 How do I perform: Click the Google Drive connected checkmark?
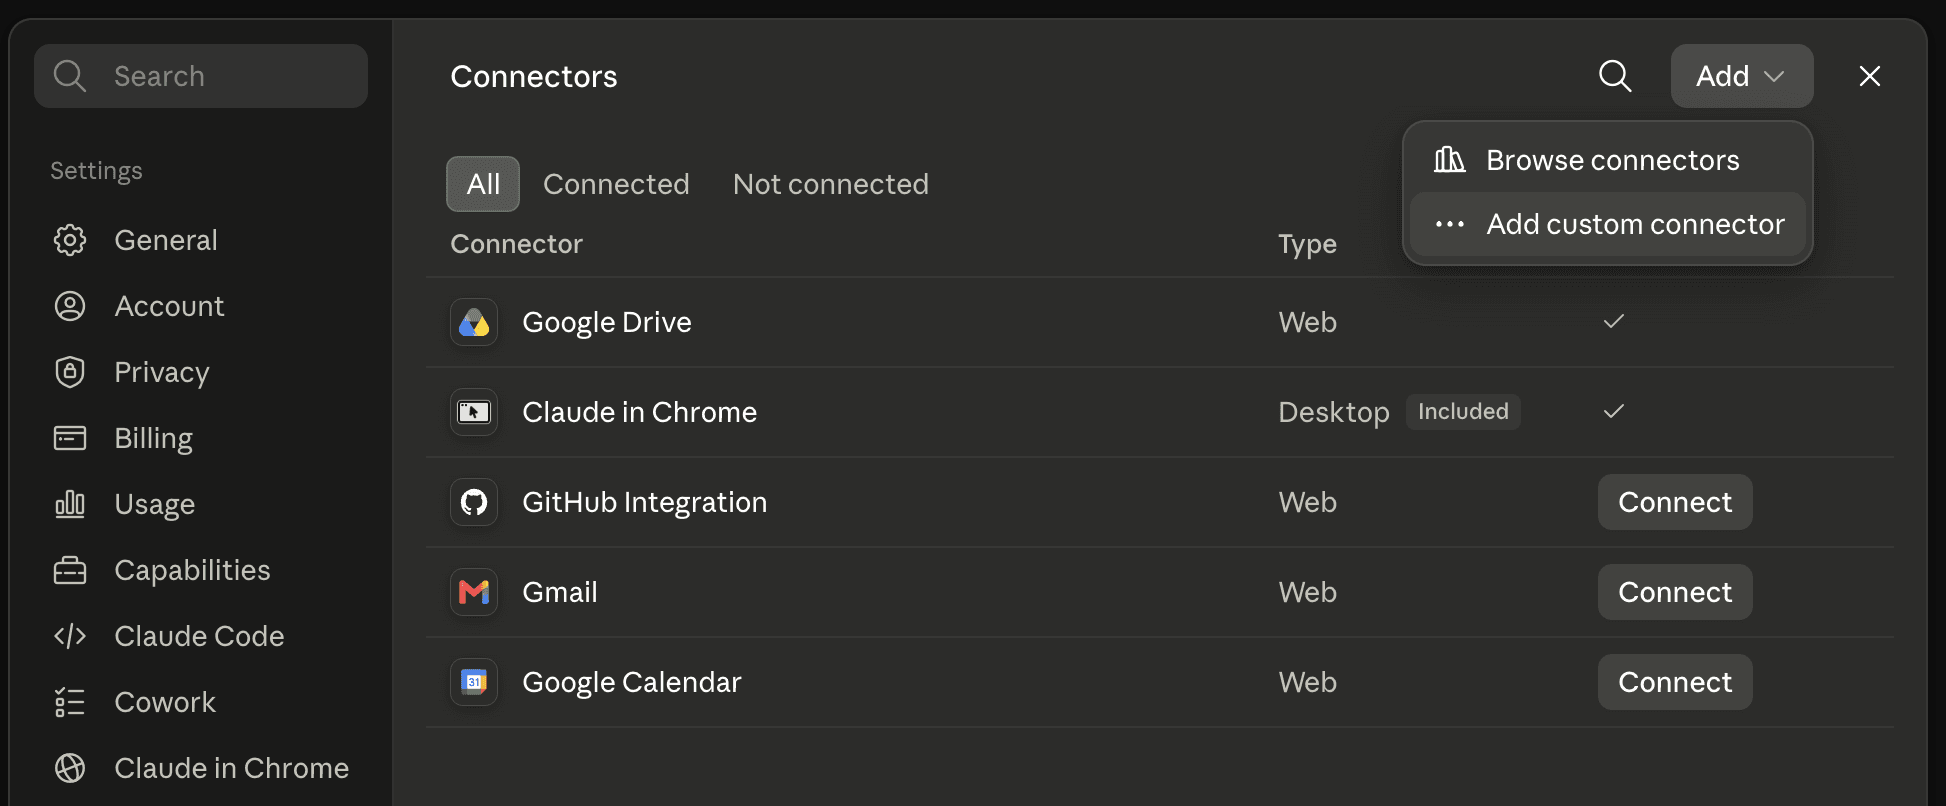(x=1613, y=321)
